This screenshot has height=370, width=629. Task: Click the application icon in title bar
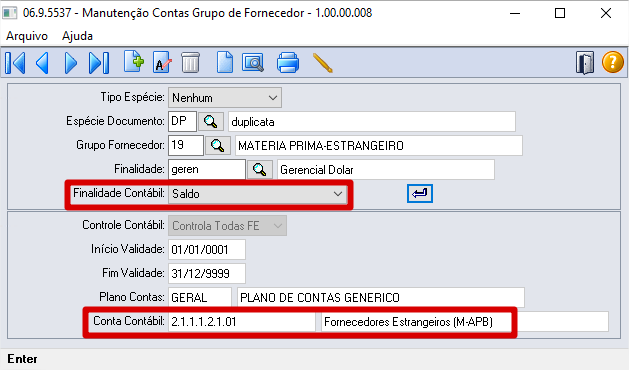click(10, 13)
